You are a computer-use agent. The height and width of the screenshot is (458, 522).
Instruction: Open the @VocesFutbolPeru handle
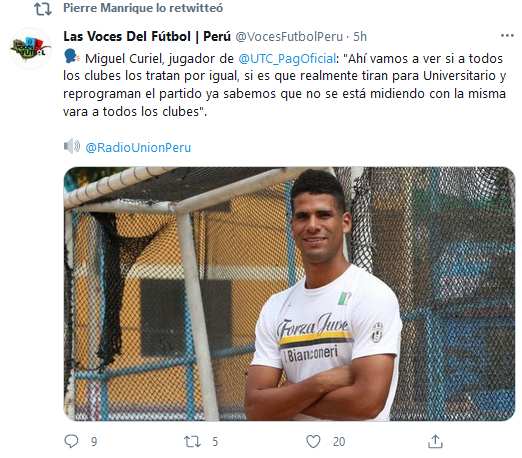289,36
